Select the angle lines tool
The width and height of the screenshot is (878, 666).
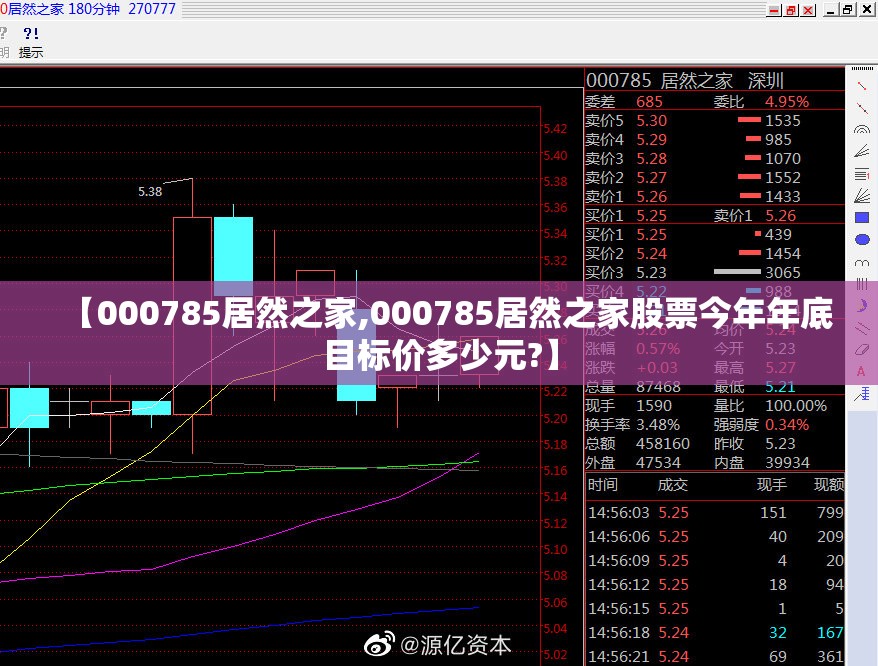(x=862, y=151)
